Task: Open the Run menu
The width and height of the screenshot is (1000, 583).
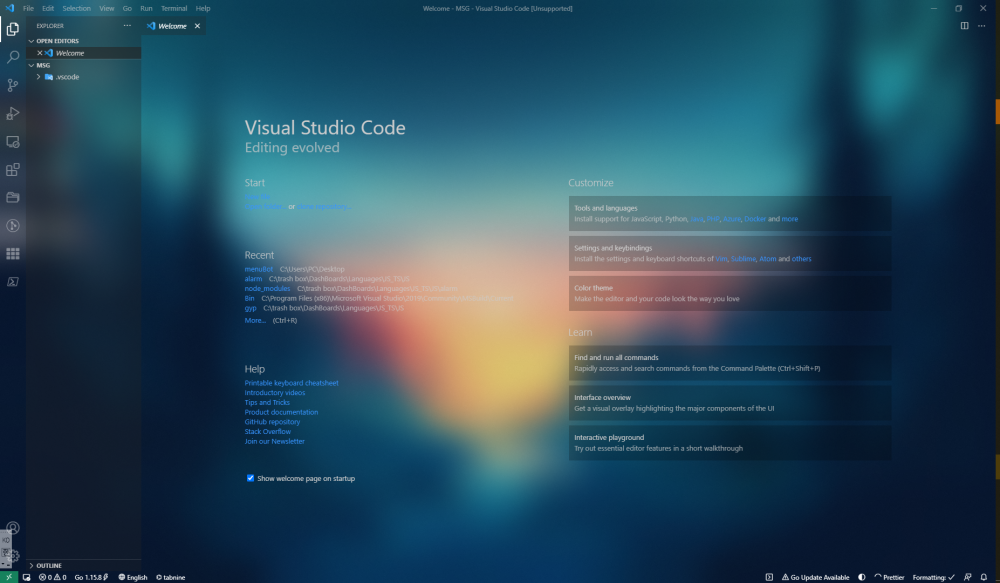Action: pyautogui.click(x=146, y=8)
